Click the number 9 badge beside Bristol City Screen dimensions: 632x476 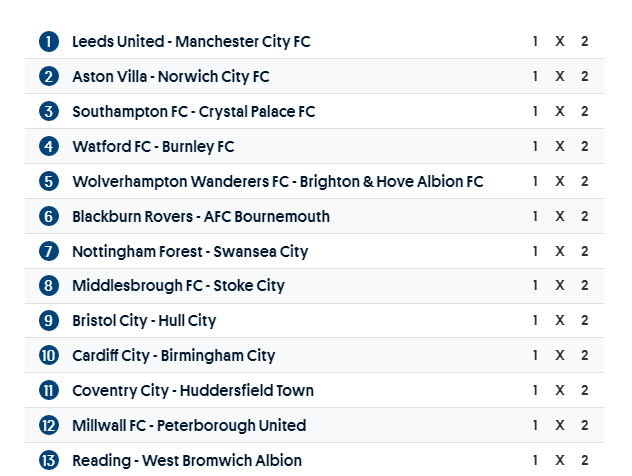pos(49,321)
